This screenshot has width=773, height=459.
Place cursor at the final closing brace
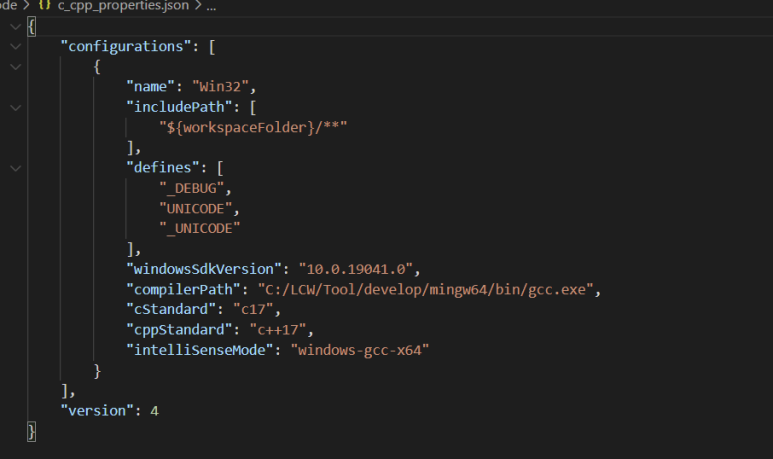pyautogui.click(x=32, y=432)
